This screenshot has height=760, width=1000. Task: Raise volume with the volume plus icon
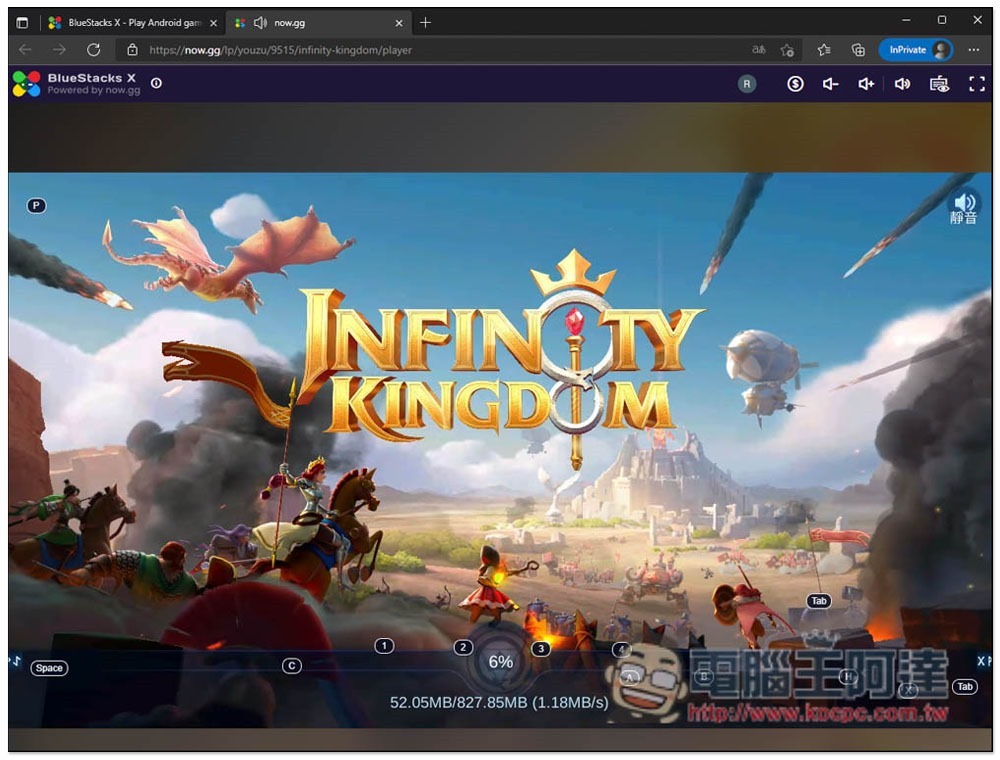coord(866,84)
